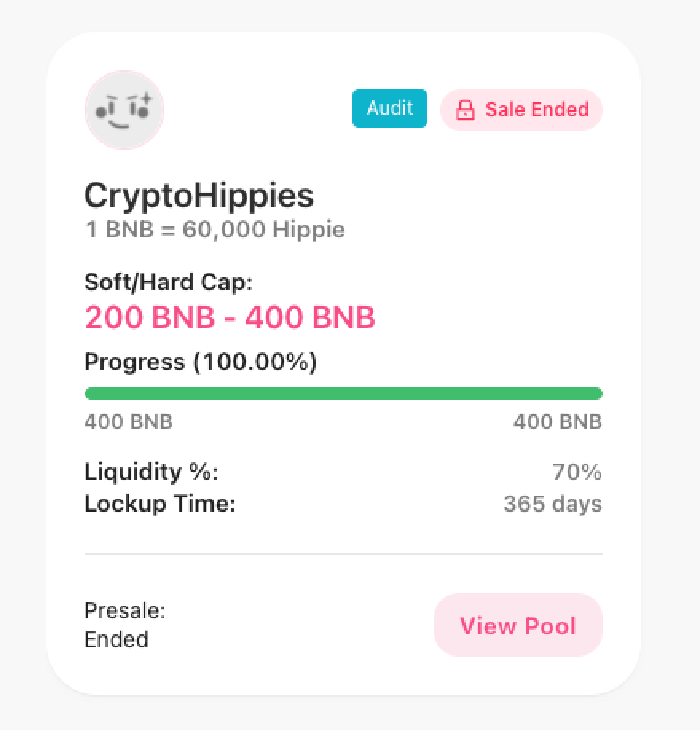Click the CryptoHippies smiley face logo
Image resolution: width=700 pixels, height=730 pixels.
click(125, 110)
